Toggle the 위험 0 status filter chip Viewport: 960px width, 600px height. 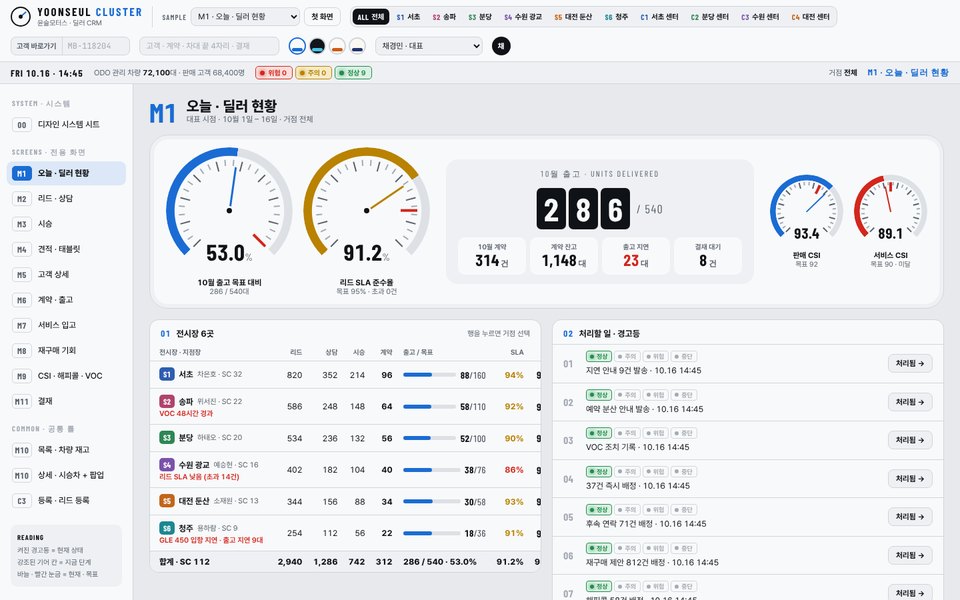tap(273, 73)
